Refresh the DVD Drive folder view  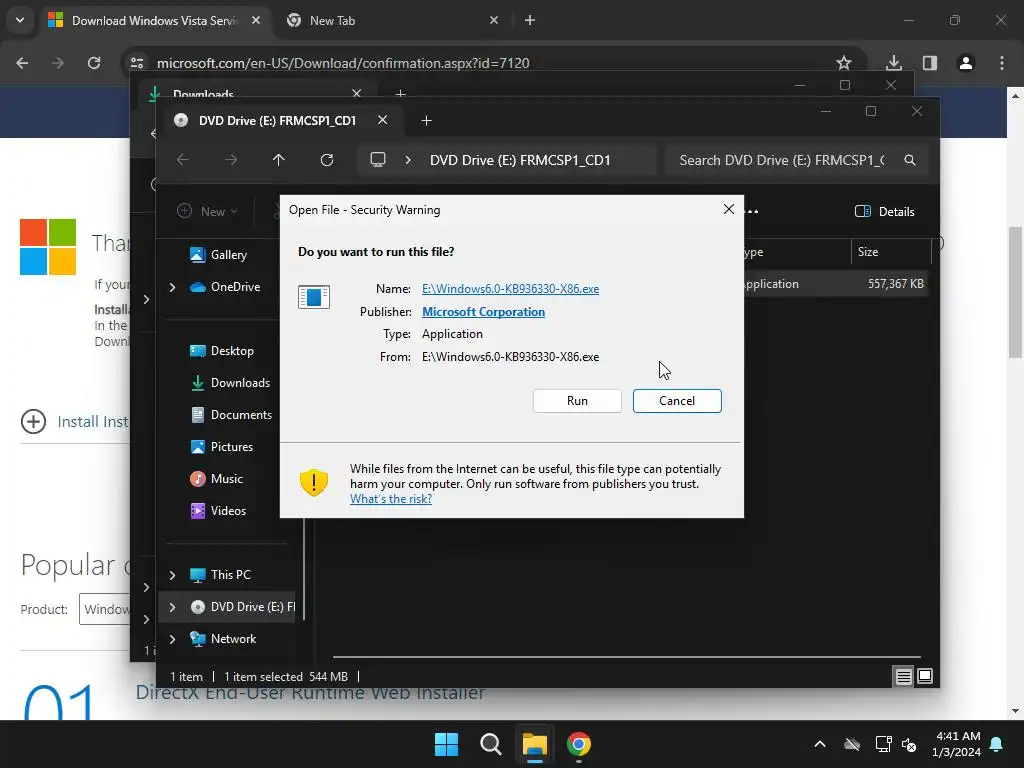[x=327, y=160]
